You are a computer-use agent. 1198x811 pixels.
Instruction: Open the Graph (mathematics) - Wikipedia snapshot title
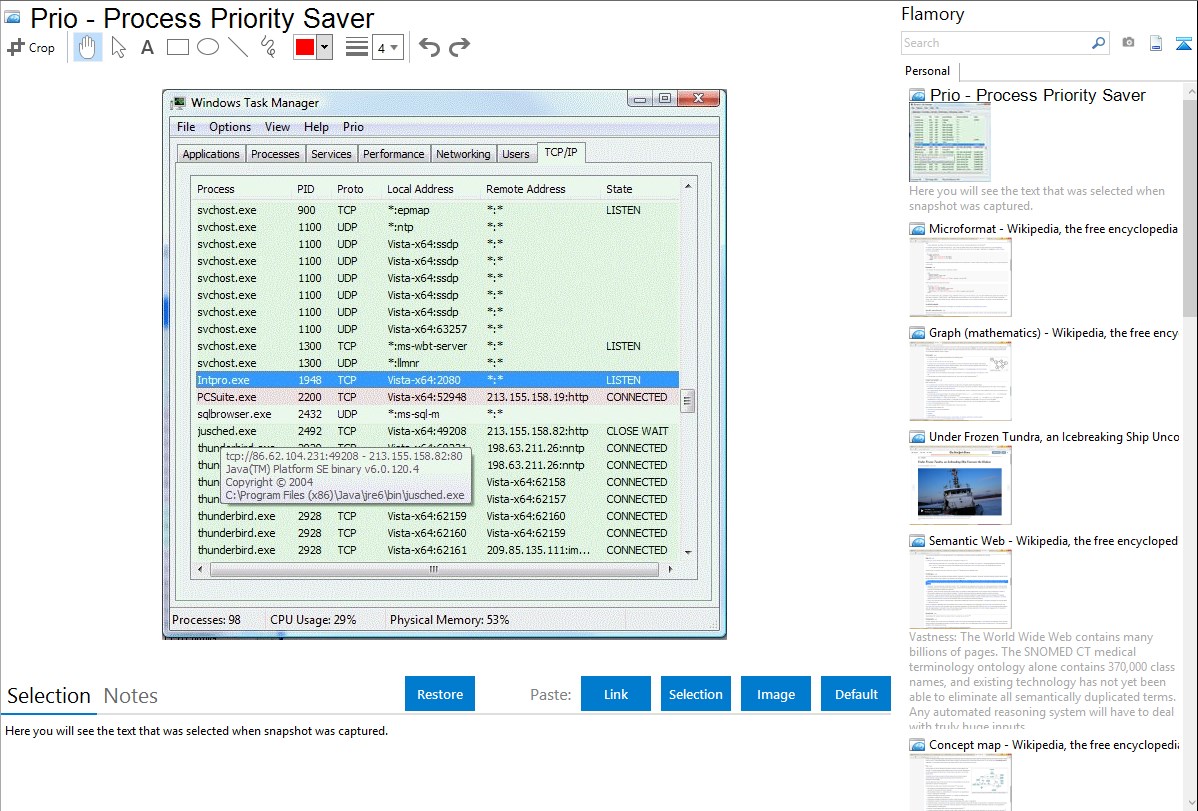click(1053, 333)
